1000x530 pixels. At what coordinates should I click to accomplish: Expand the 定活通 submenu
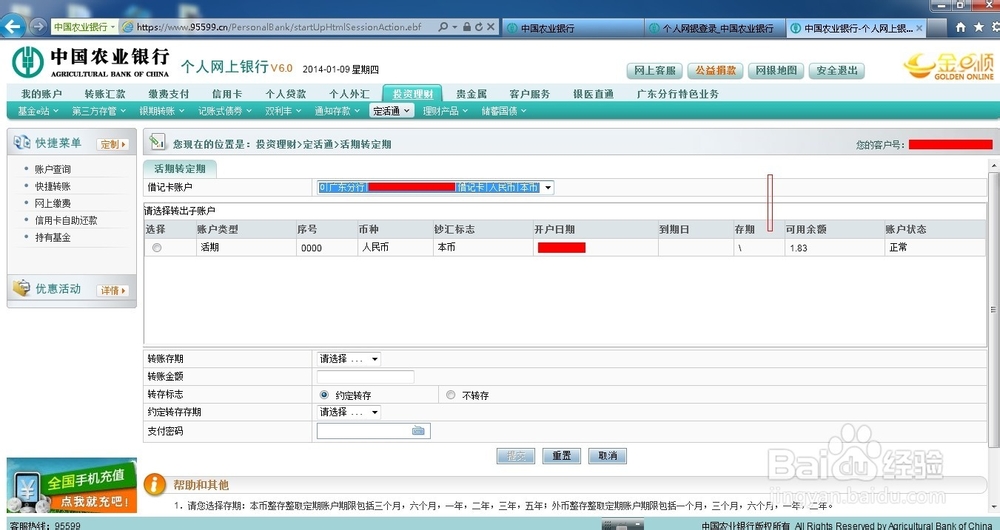(x=392, y=111)
